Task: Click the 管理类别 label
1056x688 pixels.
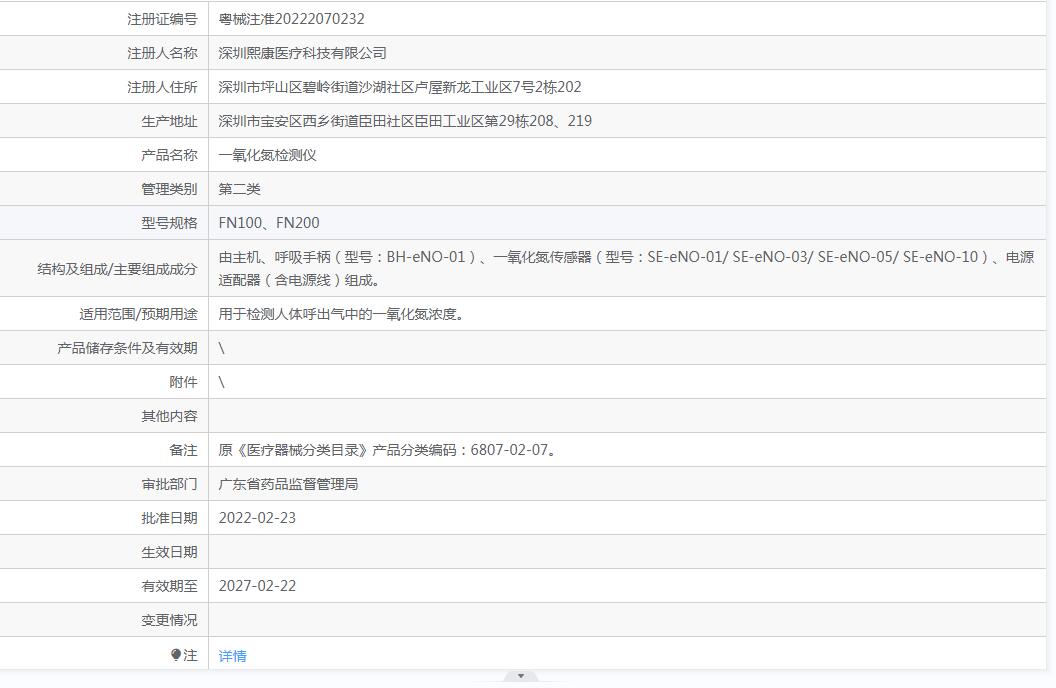Action: [169, 189]
